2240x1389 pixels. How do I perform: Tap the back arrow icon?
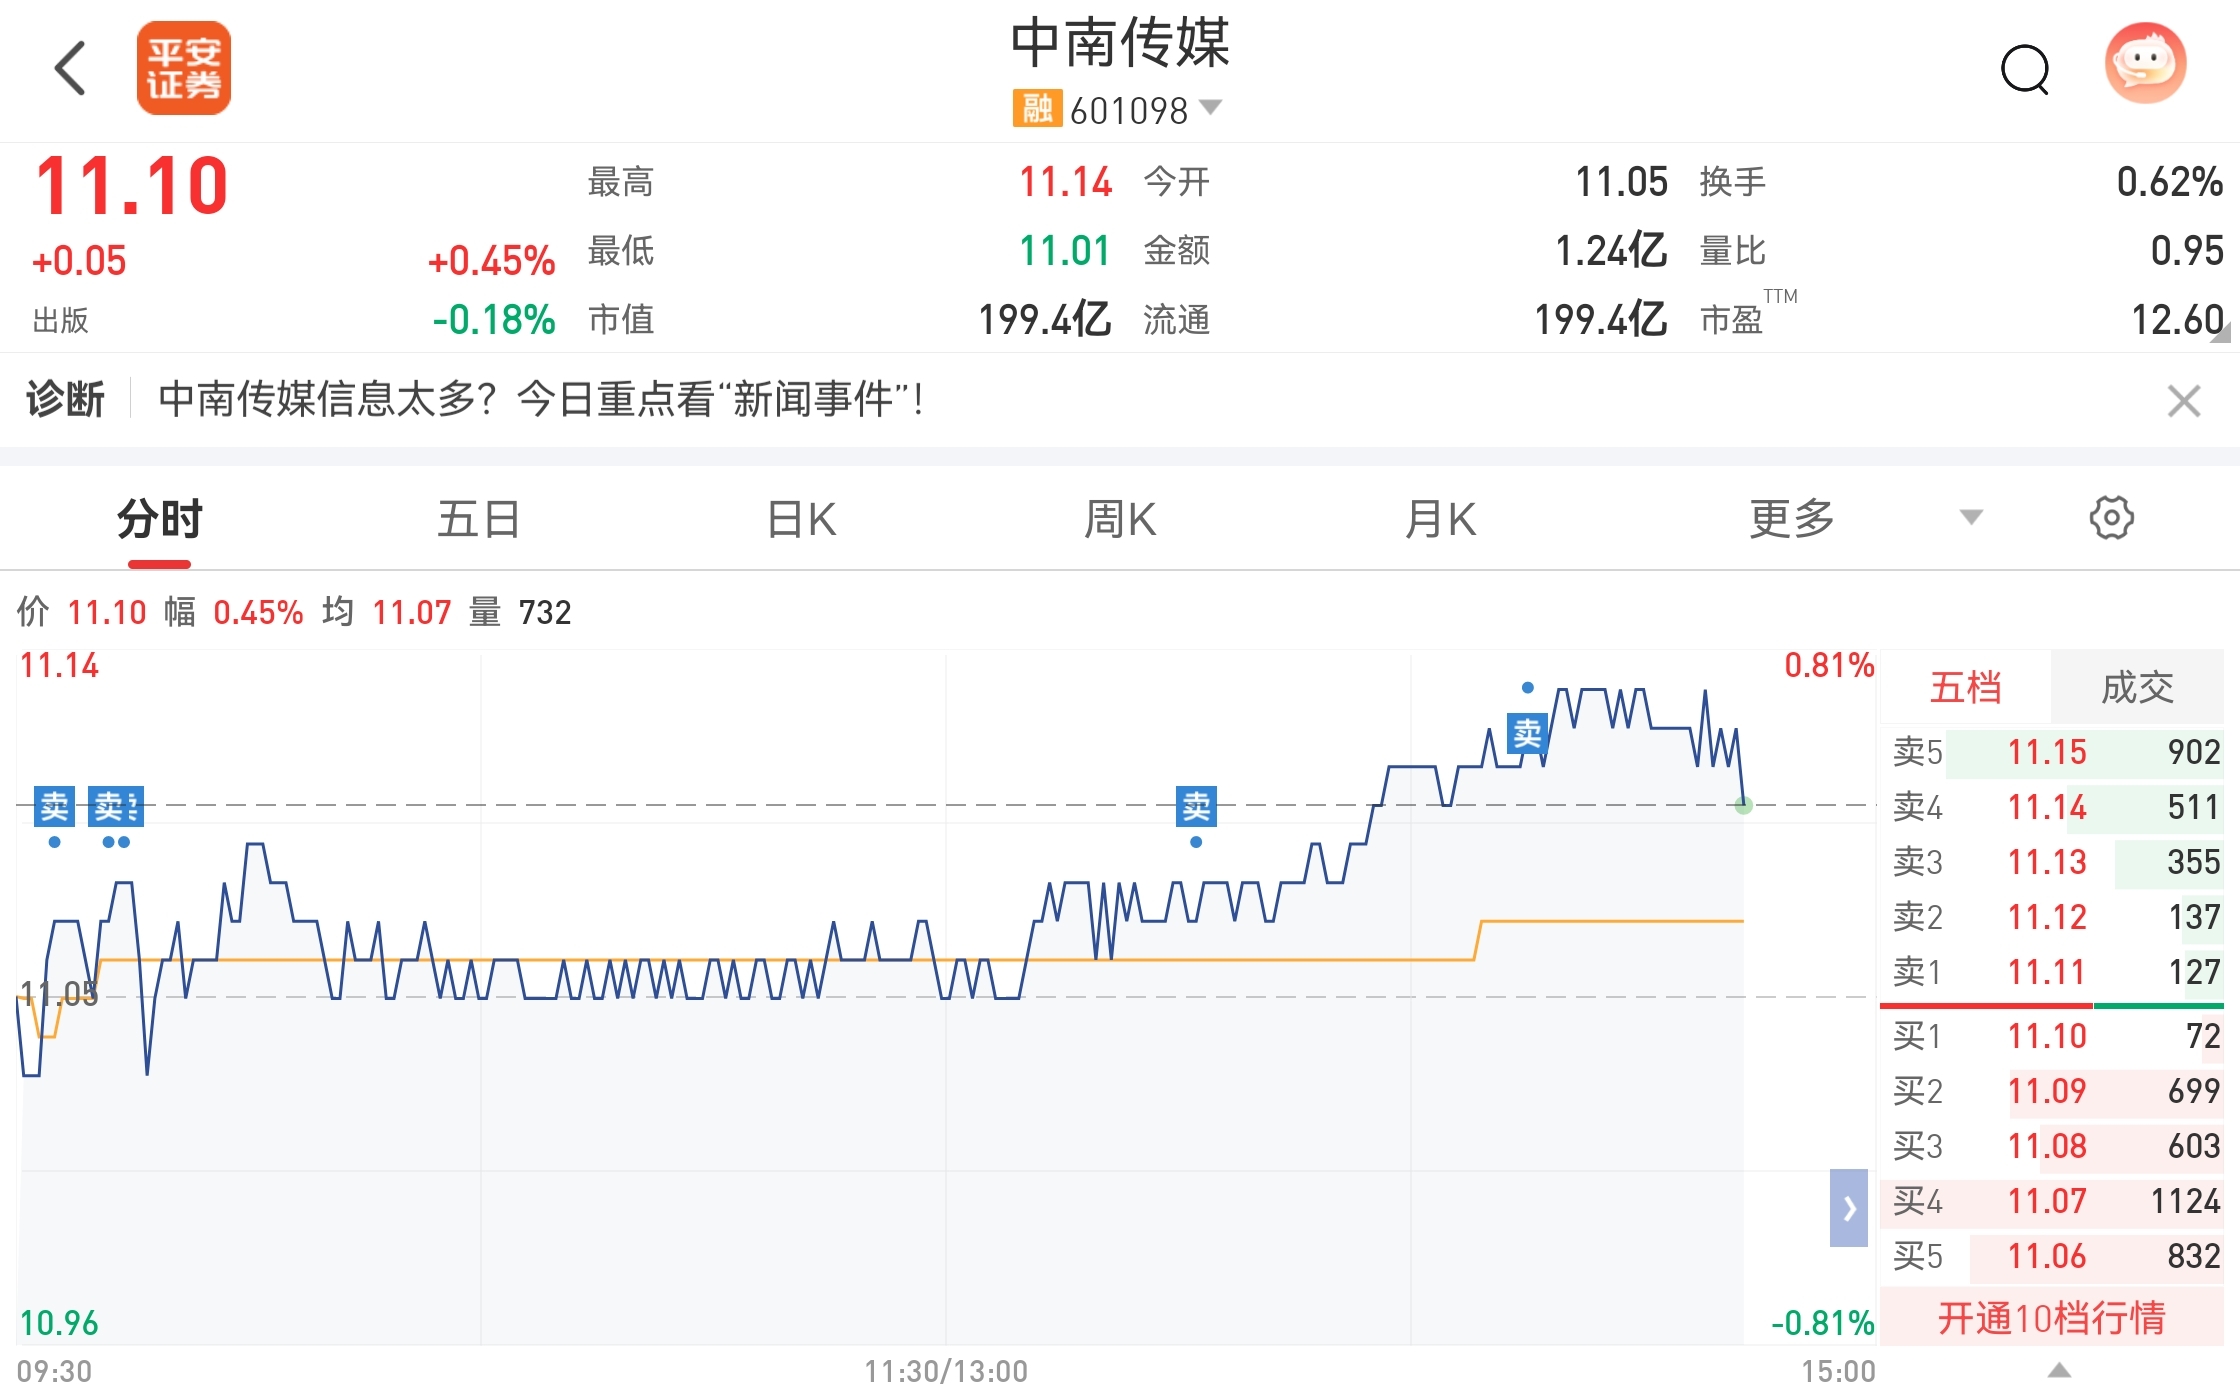[x=70, y=68]
